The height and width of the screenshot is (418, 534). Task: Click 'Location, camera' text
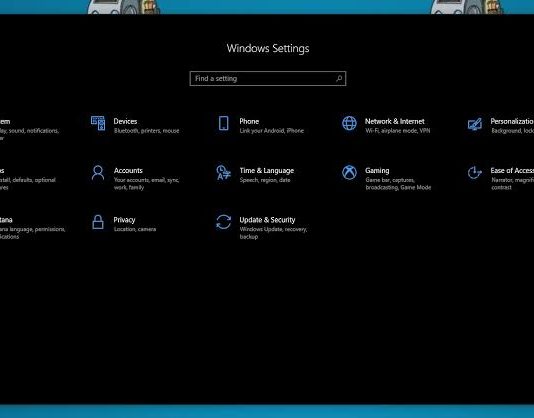point(135,229)
